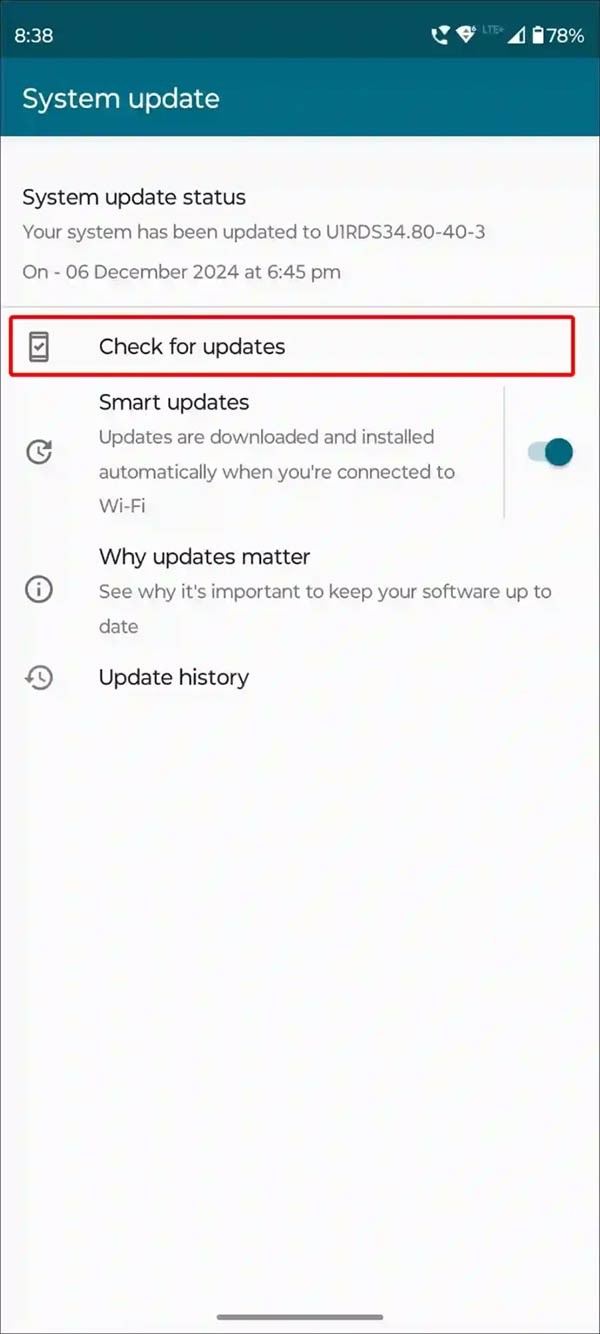Tap the 8:38 clock in status bar

[x=33, y=35]
